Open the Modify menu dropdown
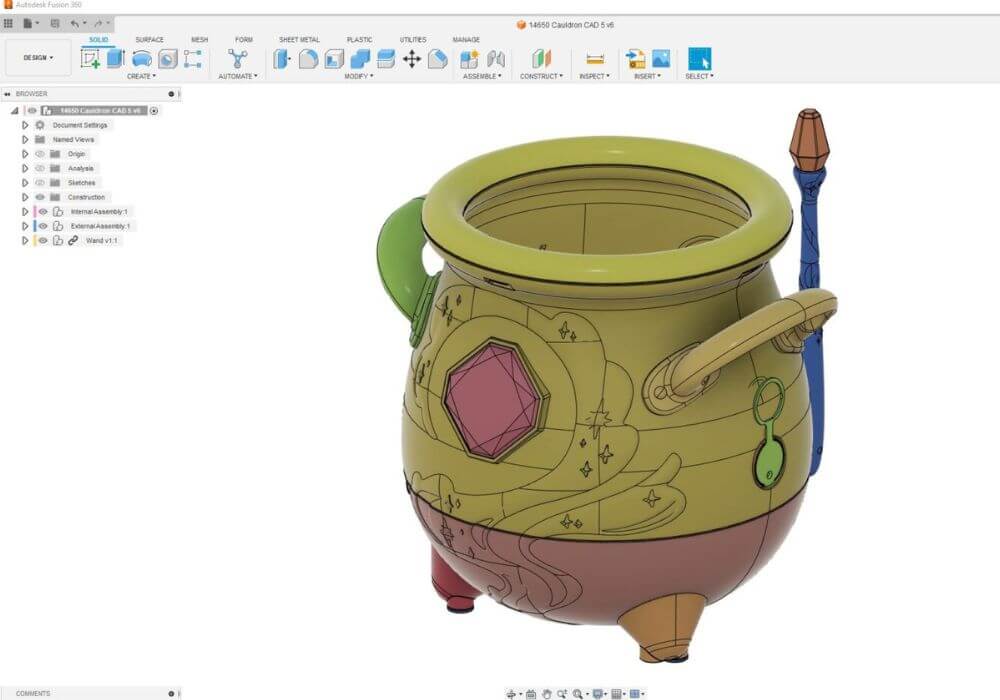1000x700 pixels. pos(358,77)
